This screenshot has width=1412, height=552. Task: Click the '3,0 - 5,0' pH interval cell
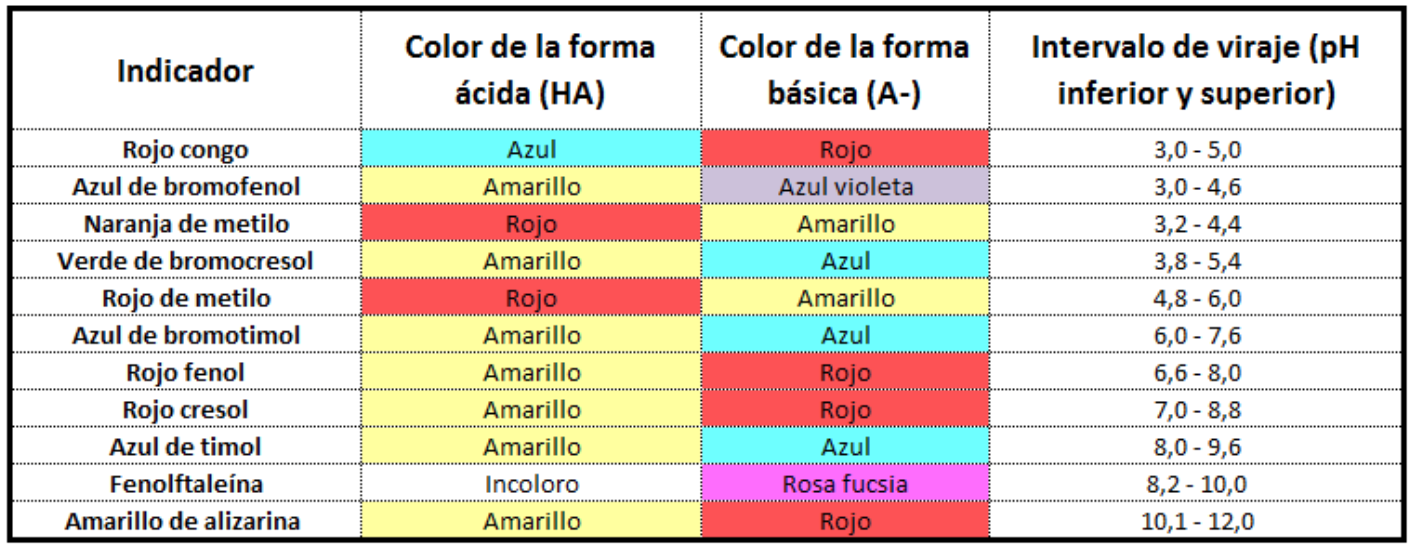point(1196,149)
